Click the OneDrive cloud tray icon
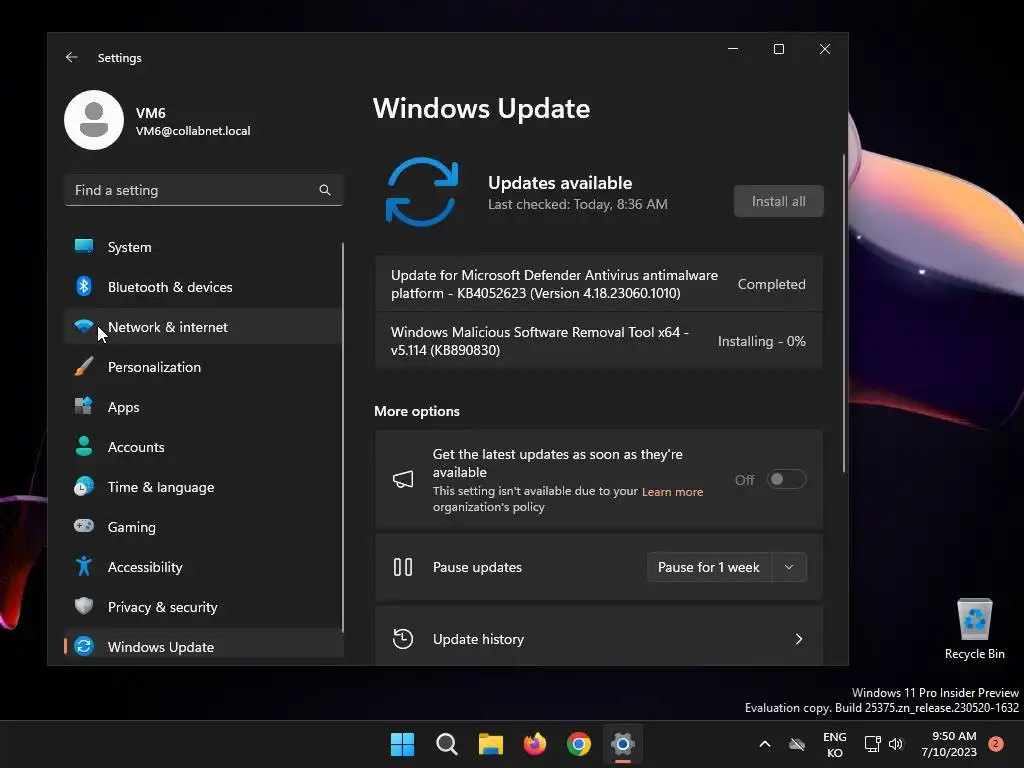This screenshot has height=768, width=1024. pyautogui.click(x=797, y=744)
